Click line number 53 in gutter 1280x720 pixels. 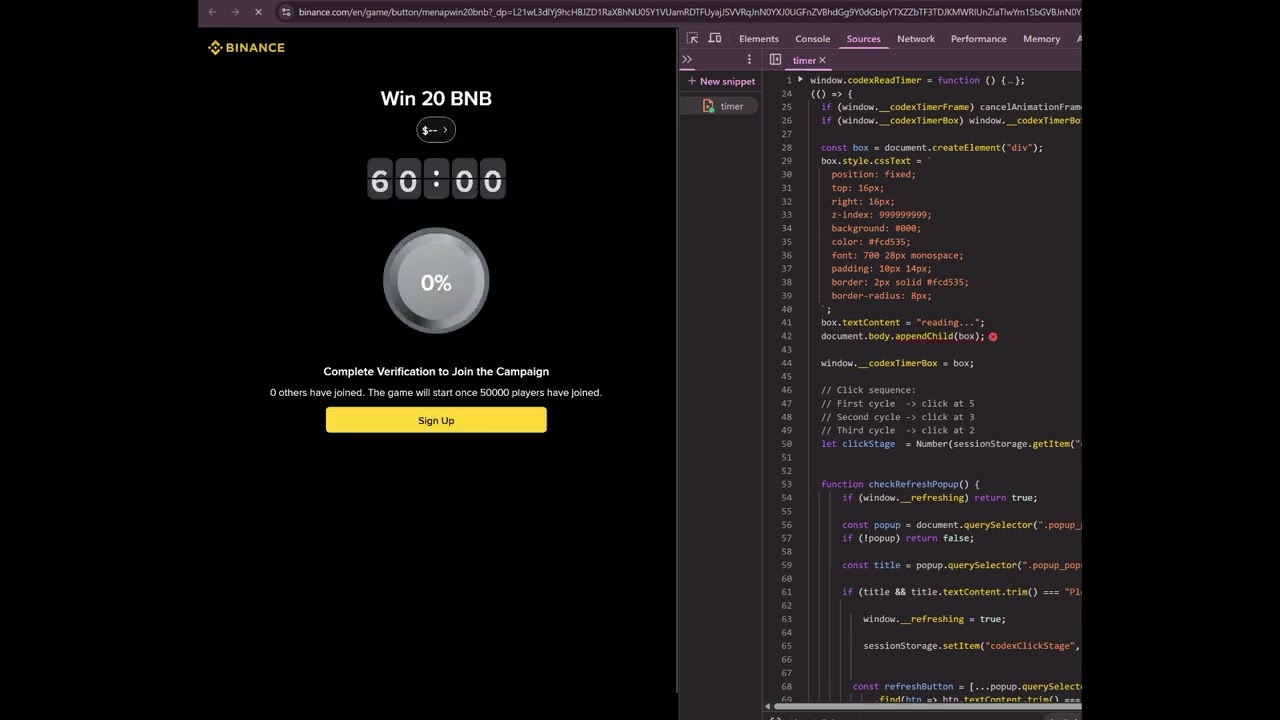coord(787,484)
